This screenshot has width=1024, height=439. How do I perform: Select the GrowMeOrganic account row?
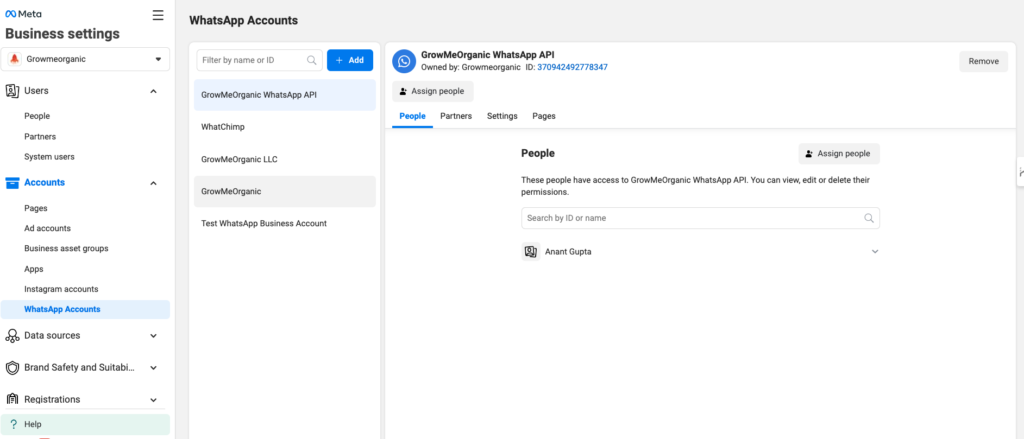click(x=285, y=191)
